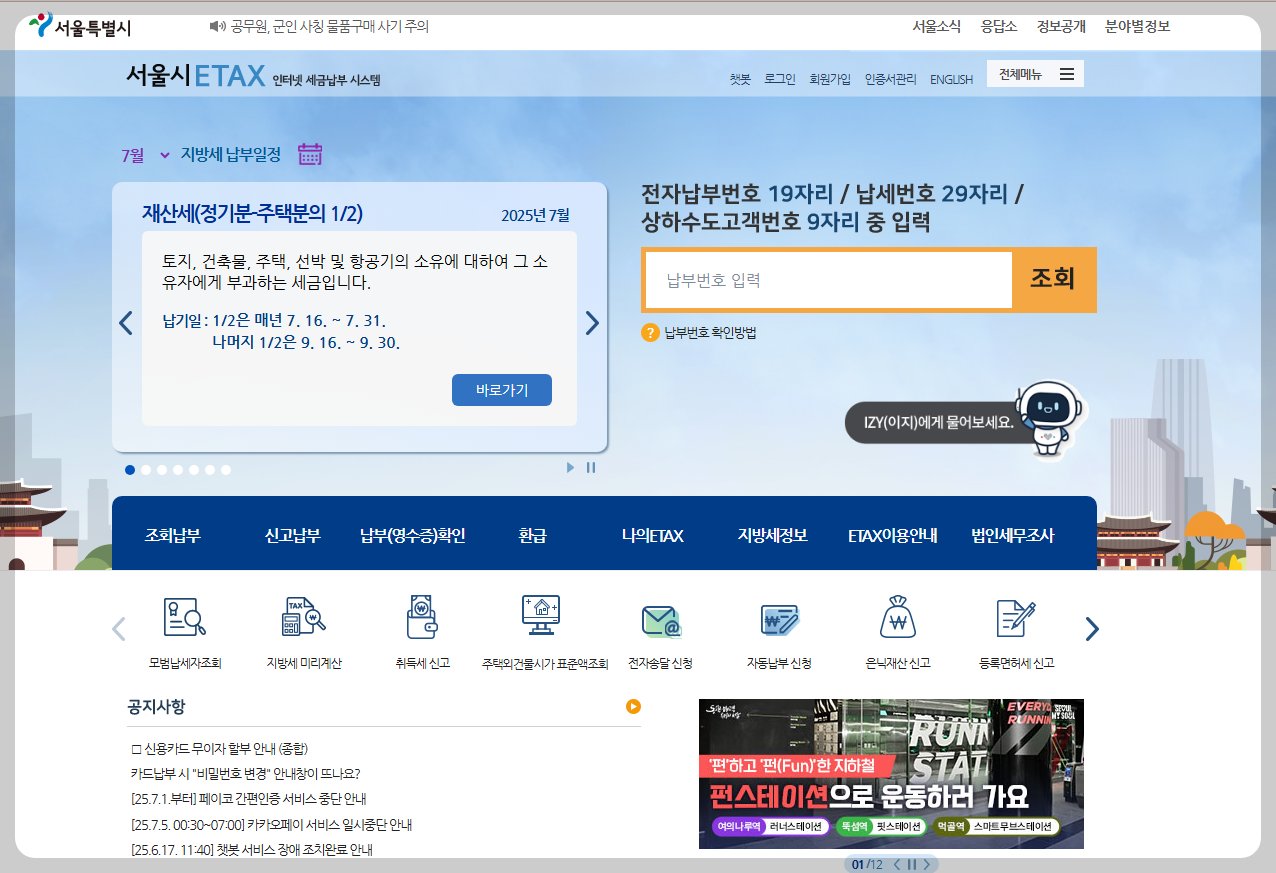
Task: Show next tax schedule slide
Action: pyautogui.click(x=592, y=323)
